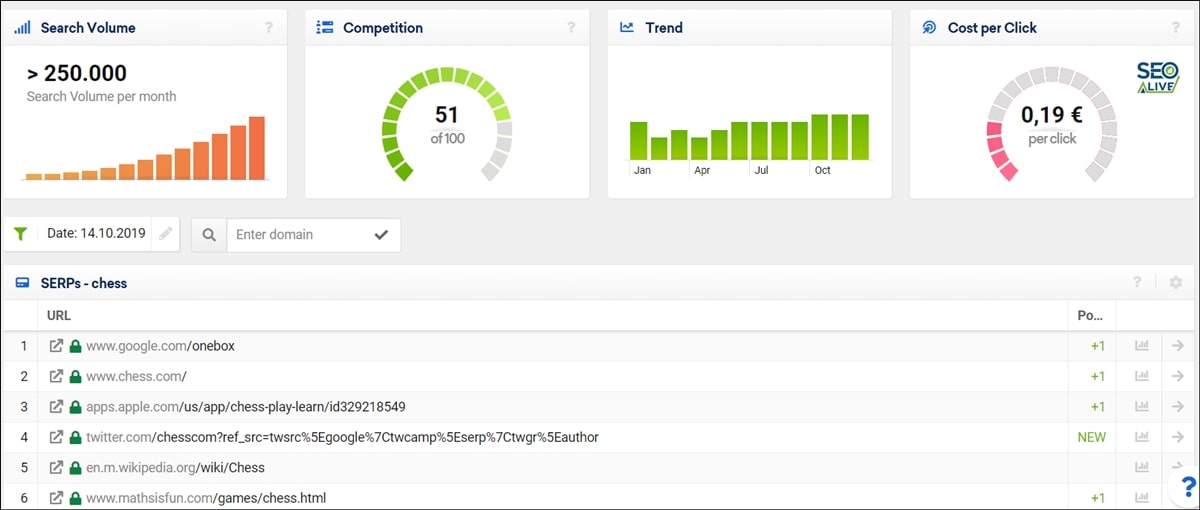
Task: Click the Competition gauge showing 51
Action: click(x=447, y=124)
